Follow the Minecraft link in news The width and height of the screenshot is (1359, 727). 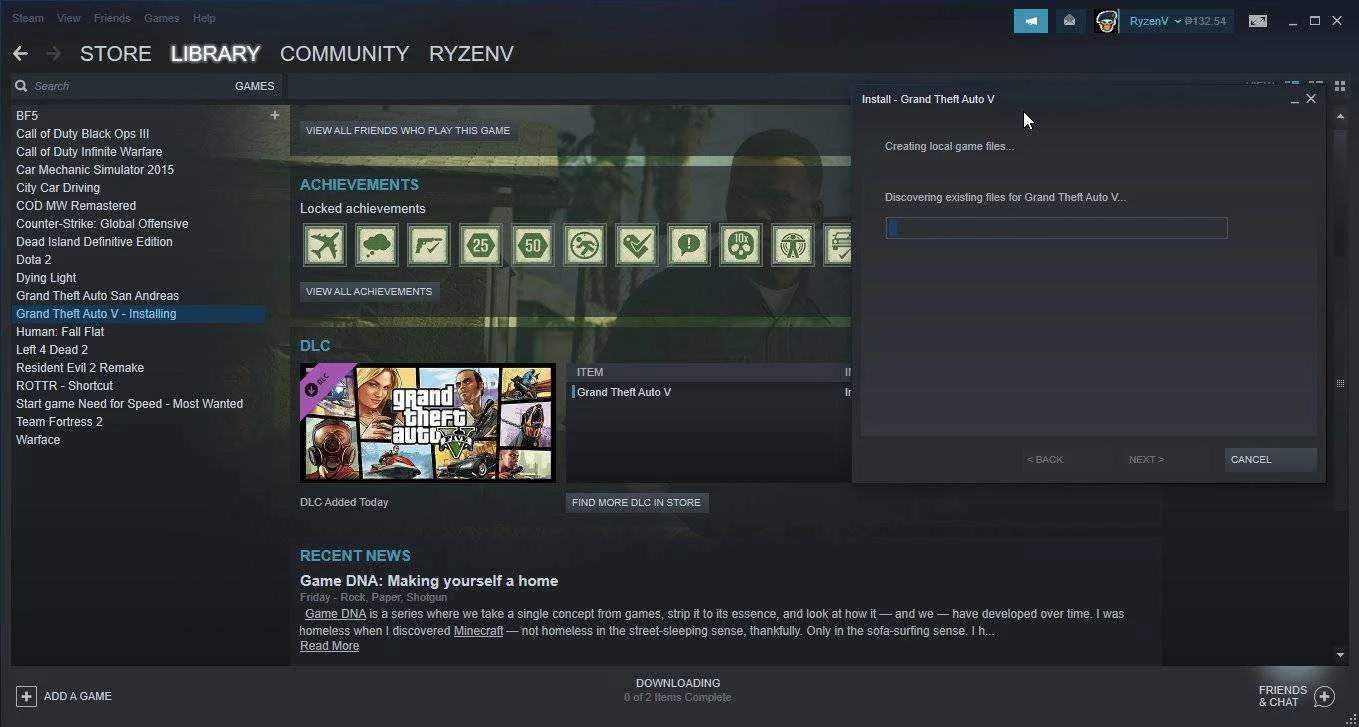(x=478, y=631)
